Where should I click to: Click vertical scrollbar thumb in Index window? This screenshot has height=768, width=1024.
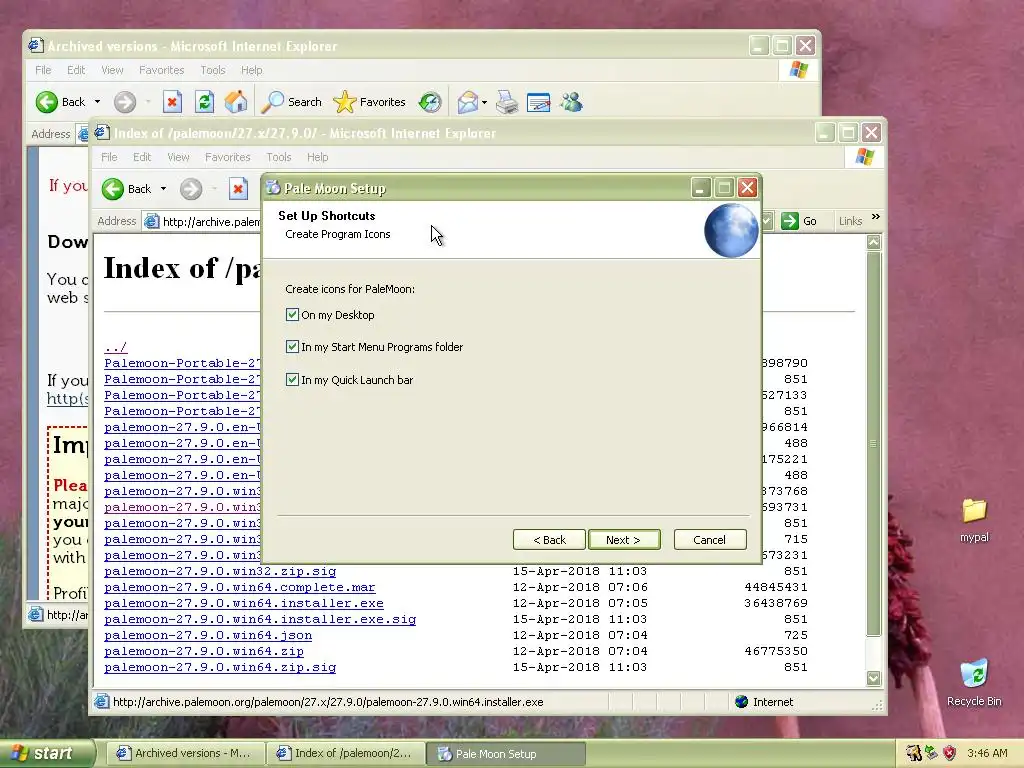(x=874, y=443)
